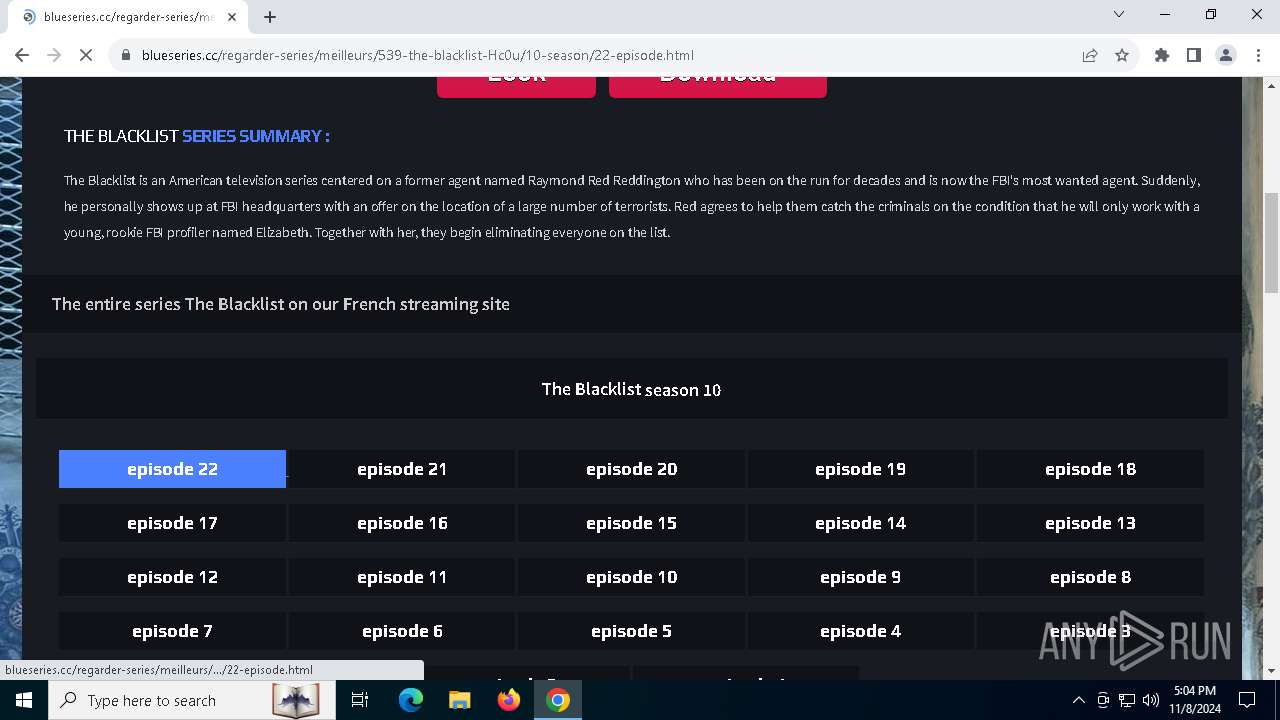Open the notification center icon

point(1247,700)
